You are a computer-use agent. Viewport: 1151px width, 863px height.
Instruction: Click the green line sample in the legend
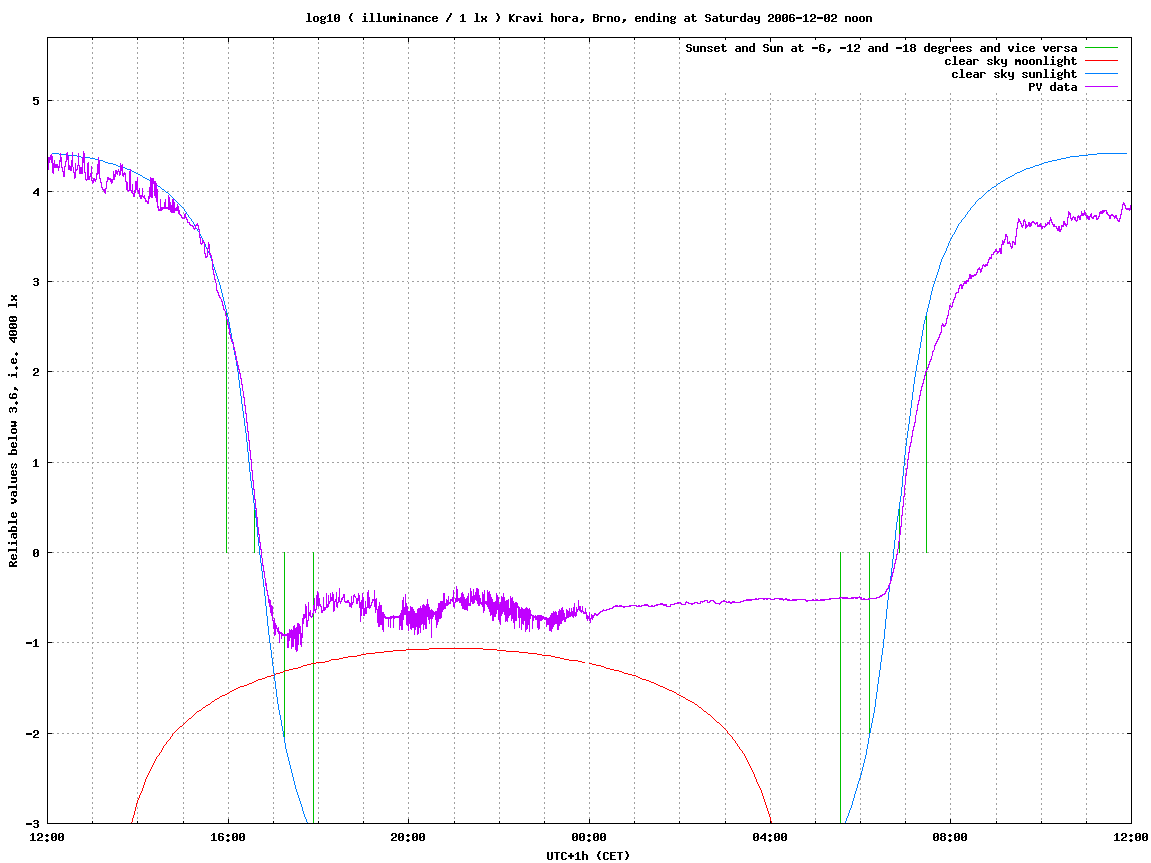pyautogui.click(x=1101, y=48)
